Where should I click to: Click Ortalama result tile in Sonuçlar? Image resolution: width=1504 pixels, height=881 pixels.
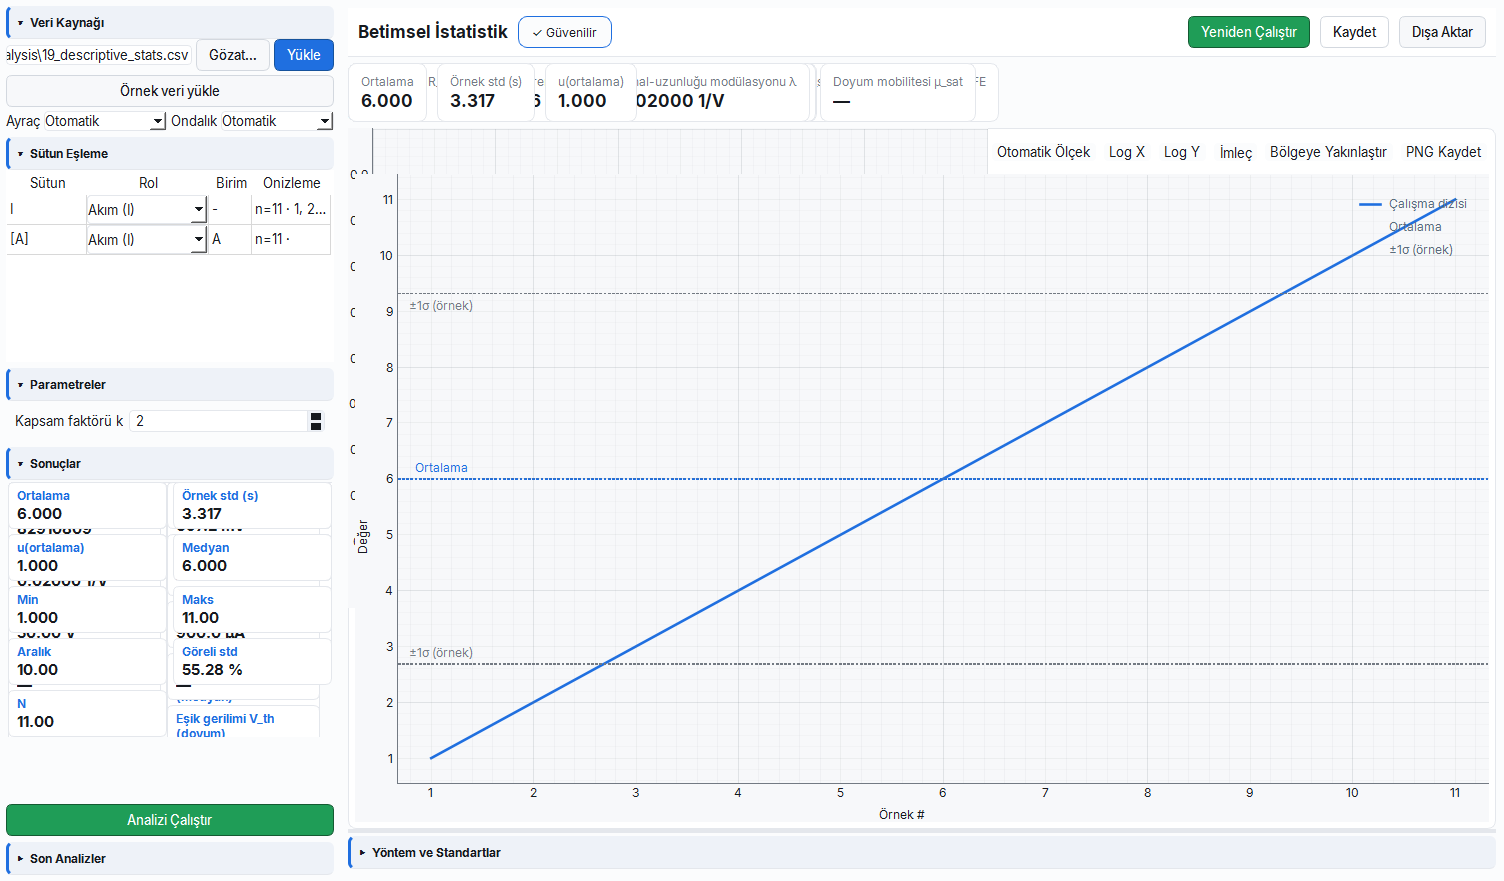[x=87, y=506]
